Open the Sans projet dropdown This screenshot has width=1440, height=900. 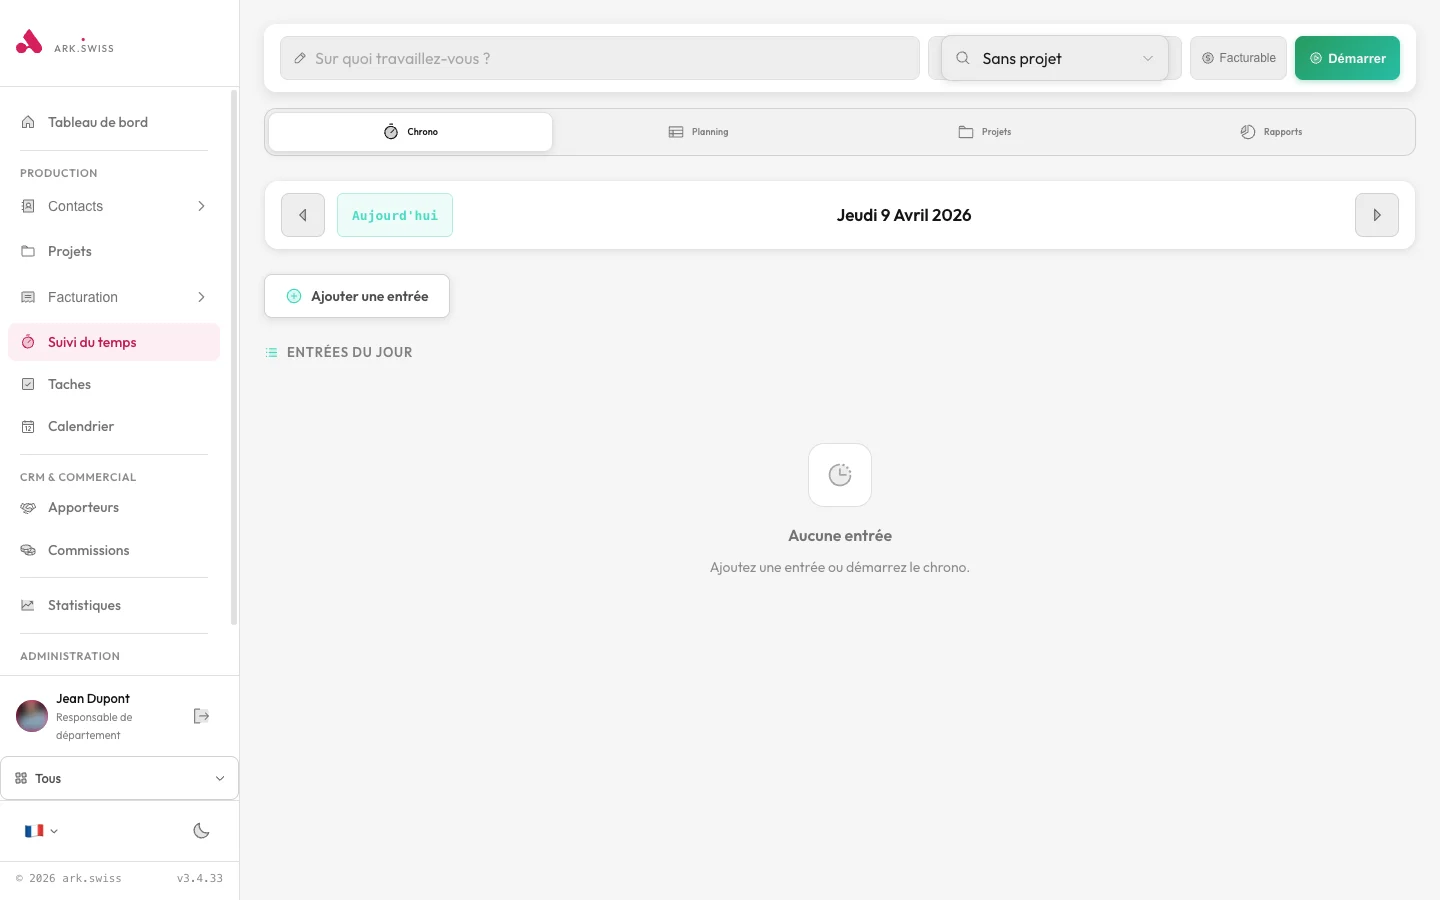pos(1053,58)
